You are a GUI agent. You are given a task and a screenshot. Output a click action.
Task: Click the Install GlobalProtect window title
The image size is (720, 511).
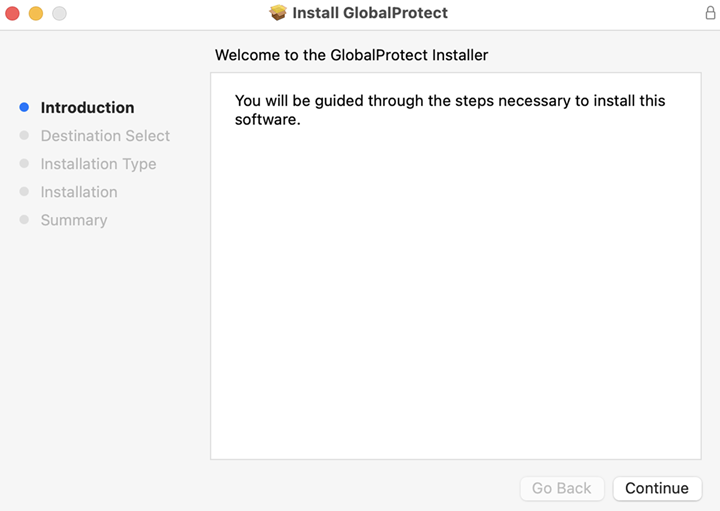(x=370, y=13)
